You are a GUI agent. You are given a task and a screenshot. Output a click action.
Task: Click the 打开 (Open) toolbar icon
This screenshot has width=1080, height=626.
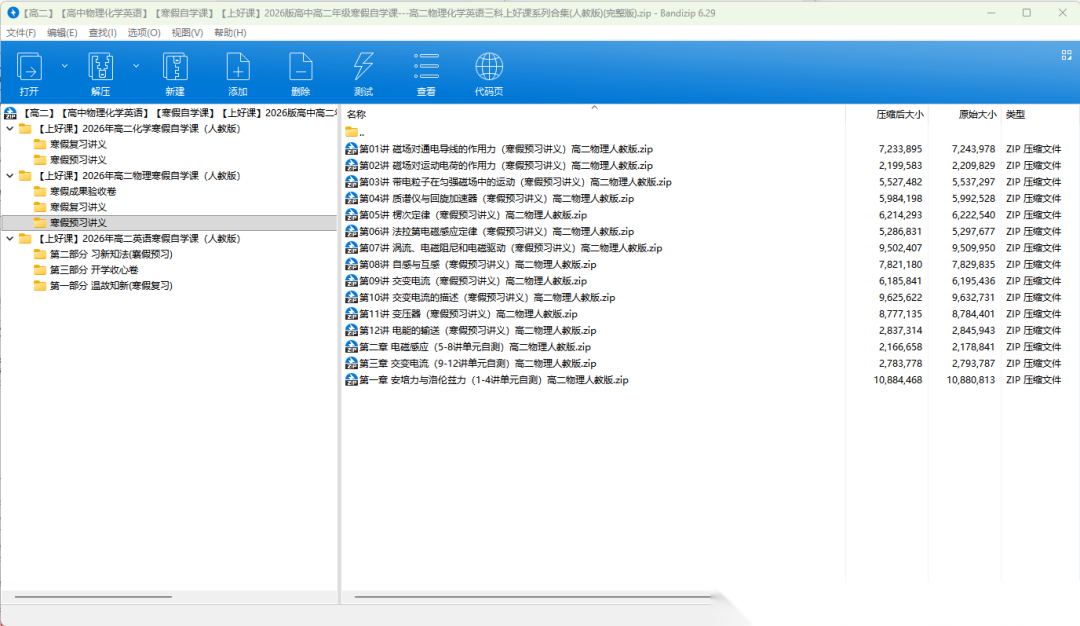[x=30, y=68]
